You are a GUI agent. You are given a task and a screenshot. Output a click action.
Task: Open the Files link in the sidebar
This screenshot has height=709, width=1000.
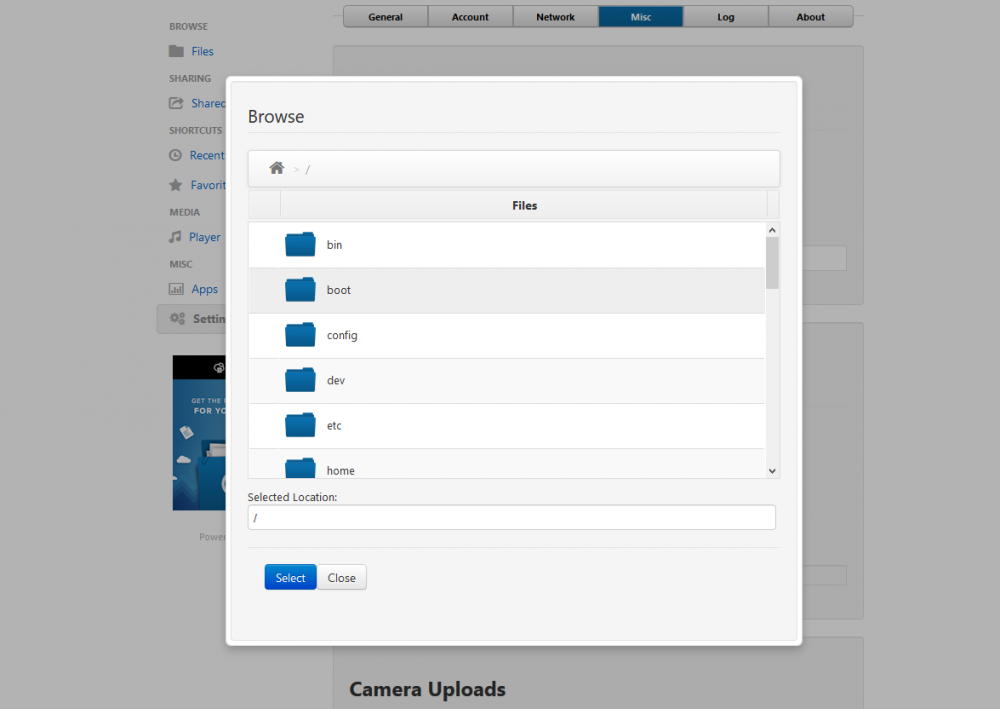(202, 51)
